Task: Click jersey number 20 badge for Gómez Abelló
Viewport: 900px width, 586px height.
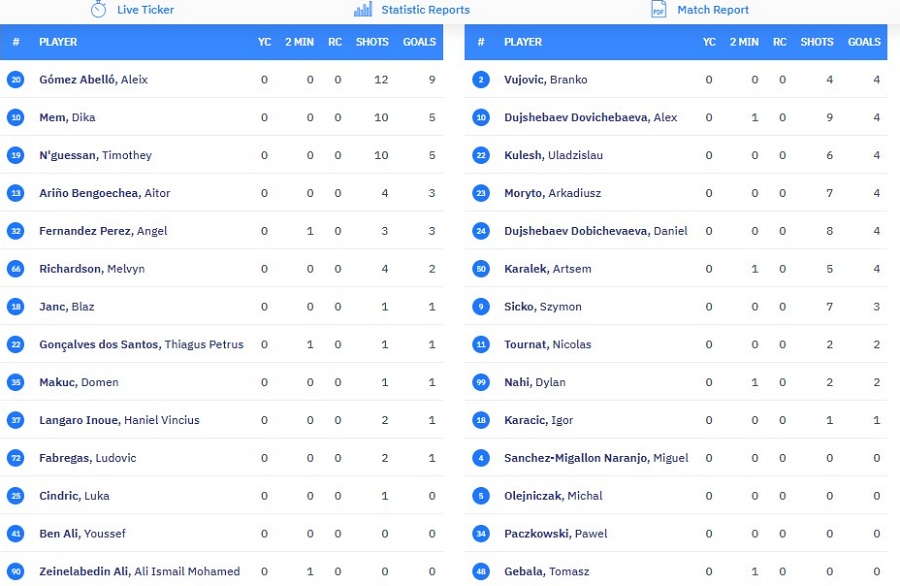Action: click(x=16, y=80)
